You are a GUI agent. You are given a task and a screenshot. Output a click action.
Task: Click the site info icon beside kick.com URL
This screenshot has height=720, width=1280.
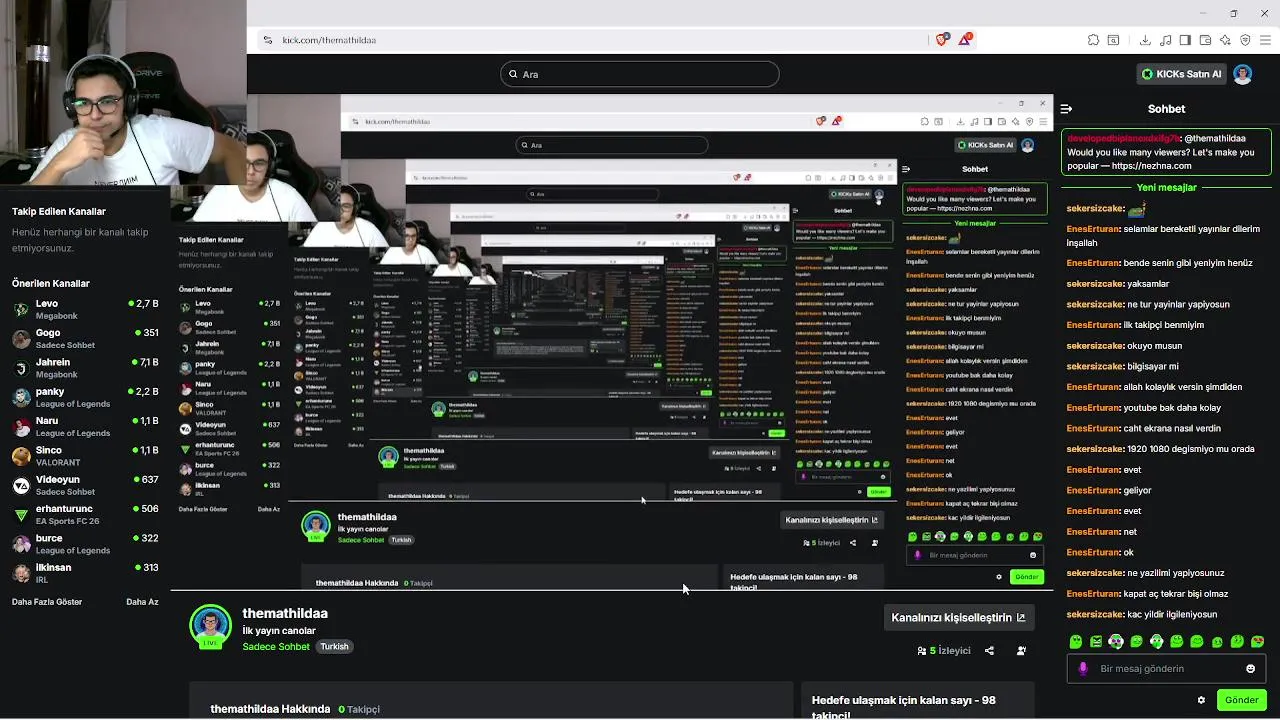coord(267,40)
